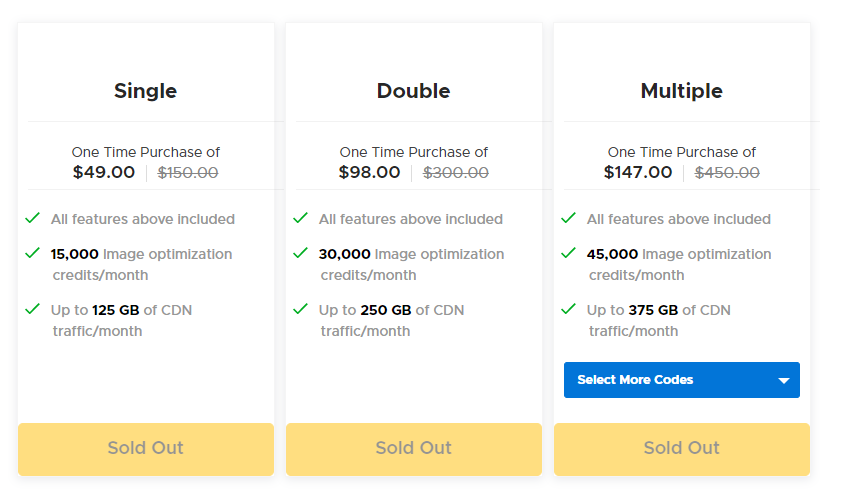Click checkmark beside Double's 'All features above included'

300,218
